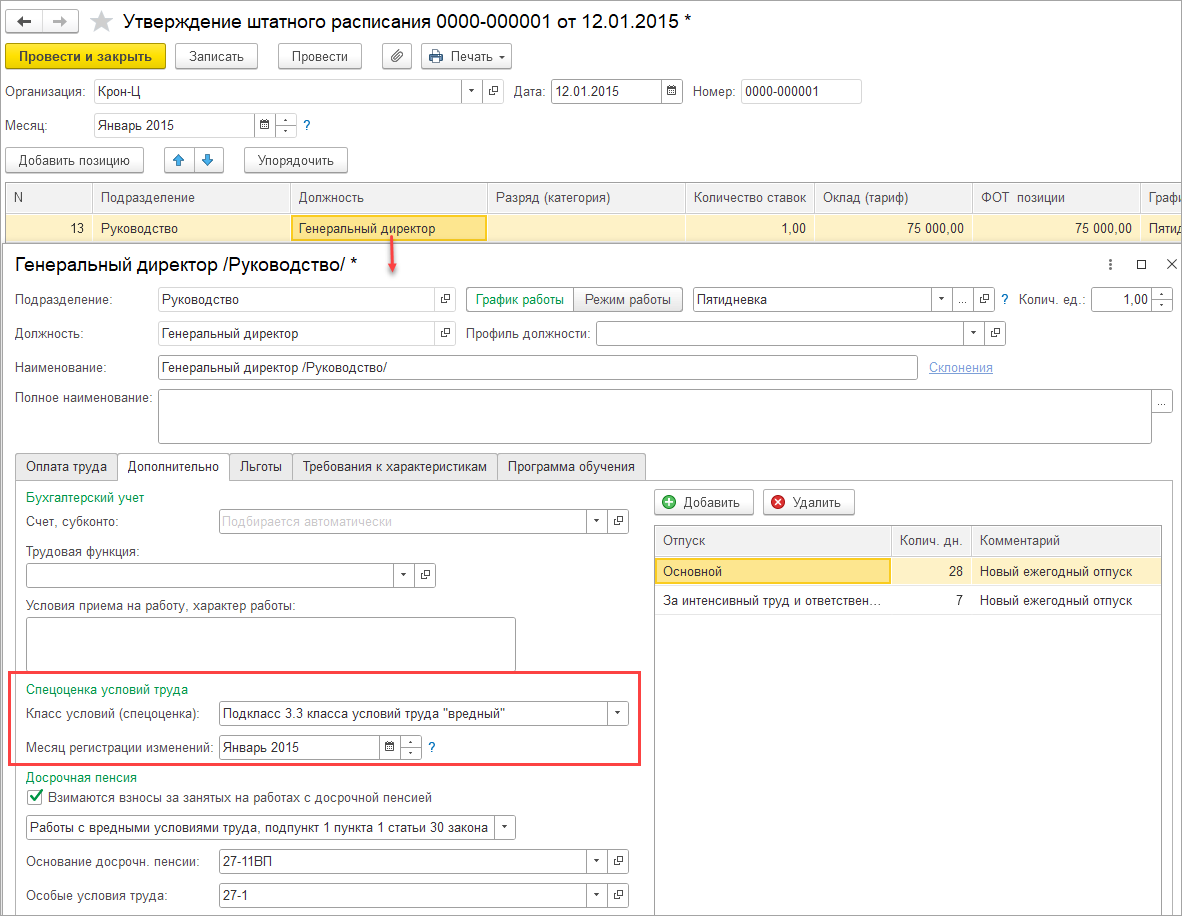Image resolution: width=1182 pixels, height=916 pixels.
Task: Open calendar for Месяц регистрации изменений
Action: [x=389, y=747]
